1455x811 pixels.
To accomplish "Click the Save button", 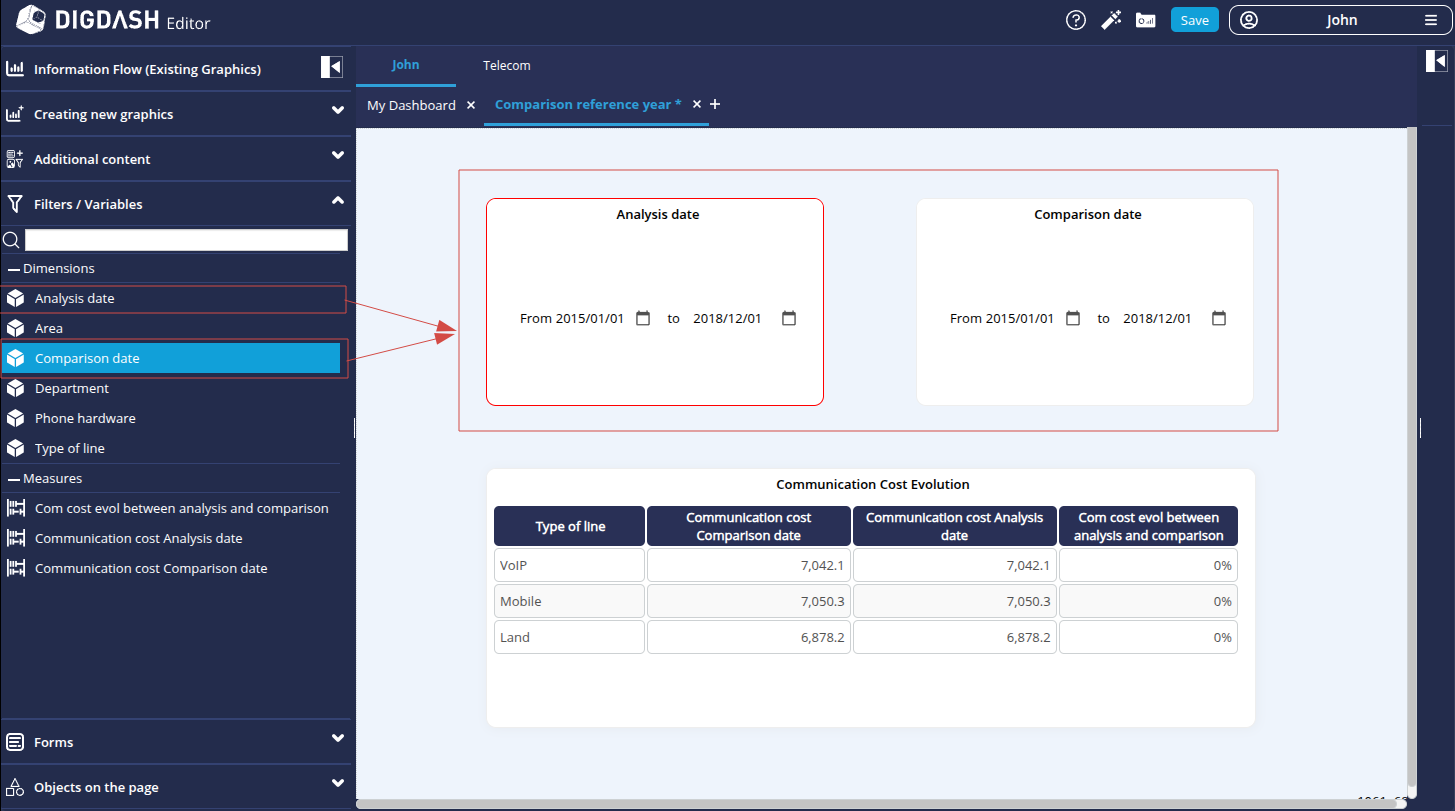I will point(1194,20).
